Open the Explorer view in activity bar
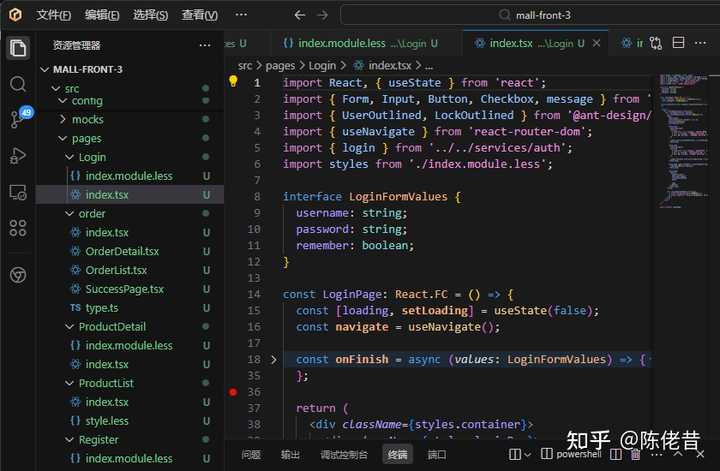720x471 pixels. tap(18, 48)
